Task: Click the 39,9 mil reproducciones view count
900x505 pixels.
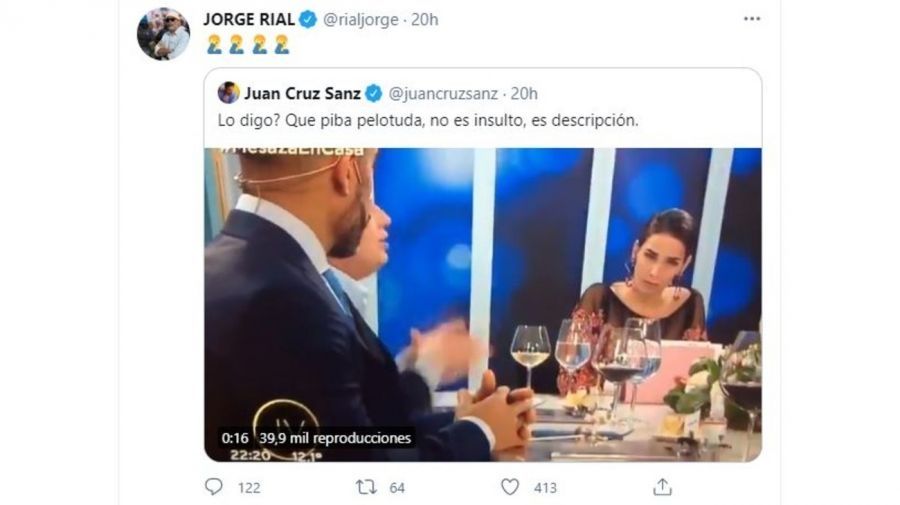Action: click(x=334, y=438)
